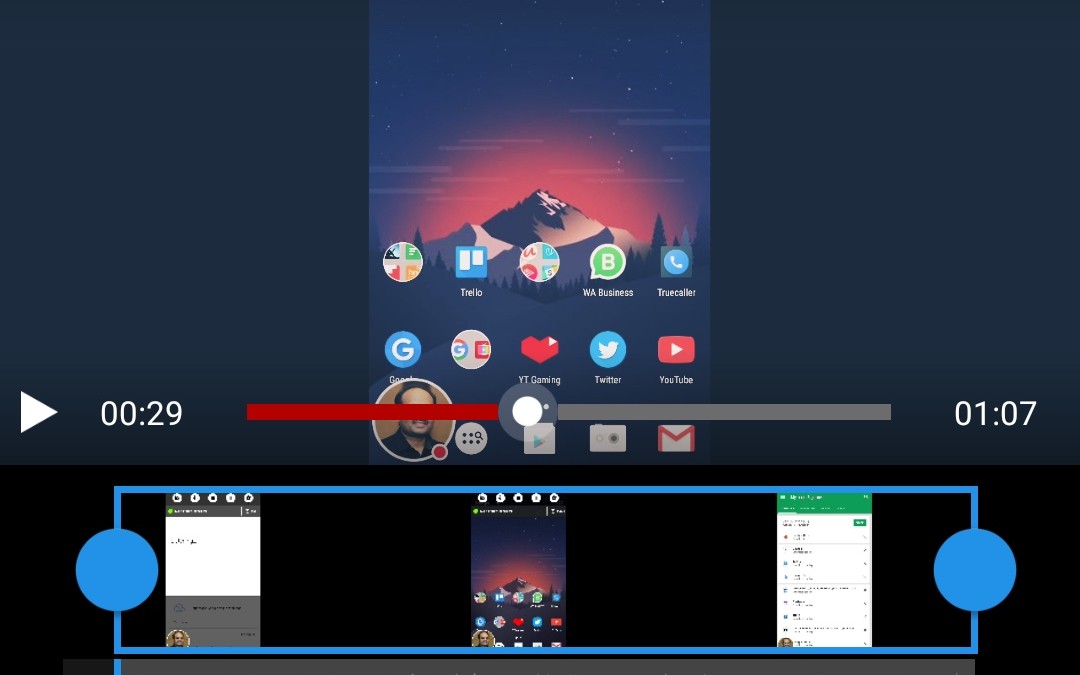Tap the Trello app icon
Screen dimensions: 1080x675
coord(471,263)
